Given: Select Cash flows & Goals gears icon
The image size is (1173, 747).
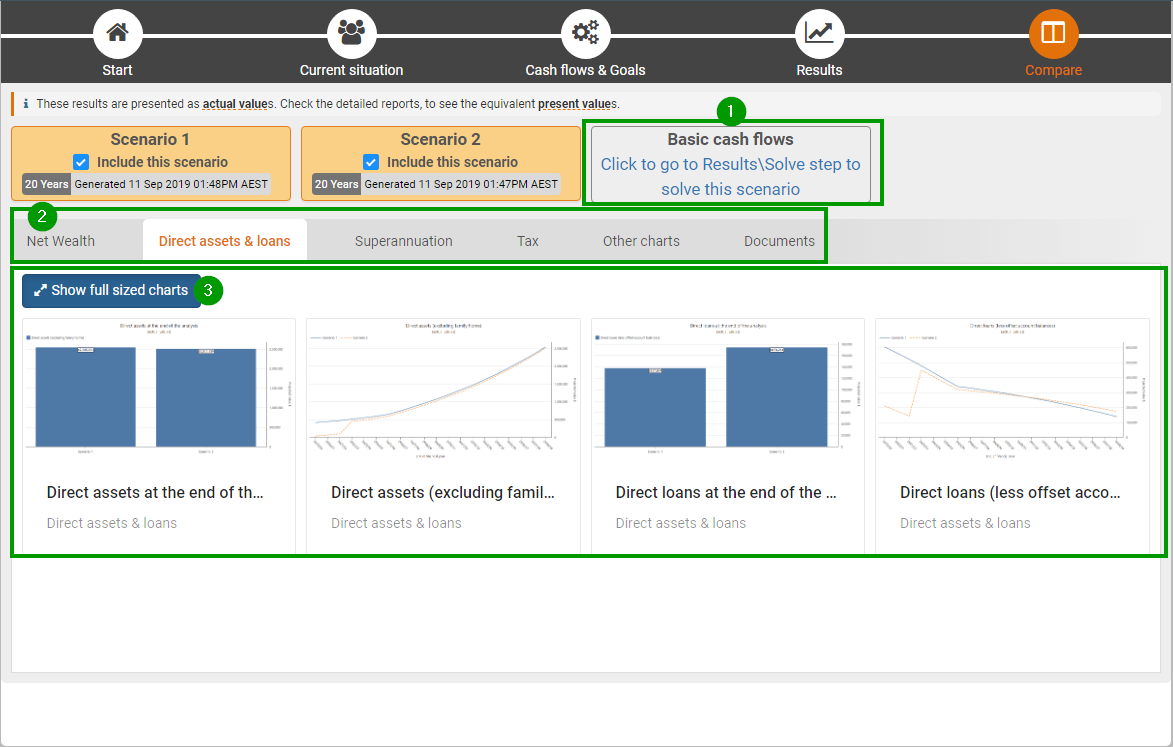Looking at the screenshot, I should [x=585, y=34].
